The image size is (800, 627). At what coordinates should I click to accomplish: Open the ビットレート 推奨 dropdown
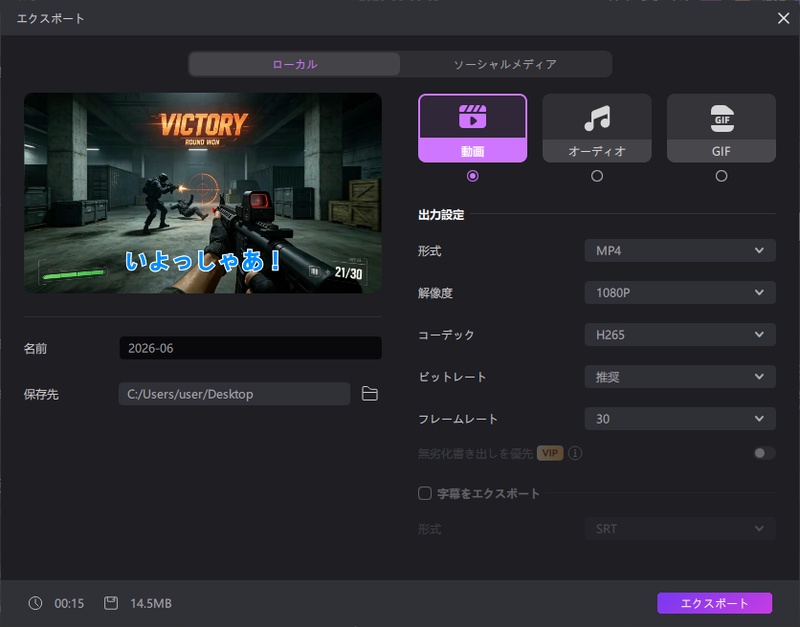[680, 377]
